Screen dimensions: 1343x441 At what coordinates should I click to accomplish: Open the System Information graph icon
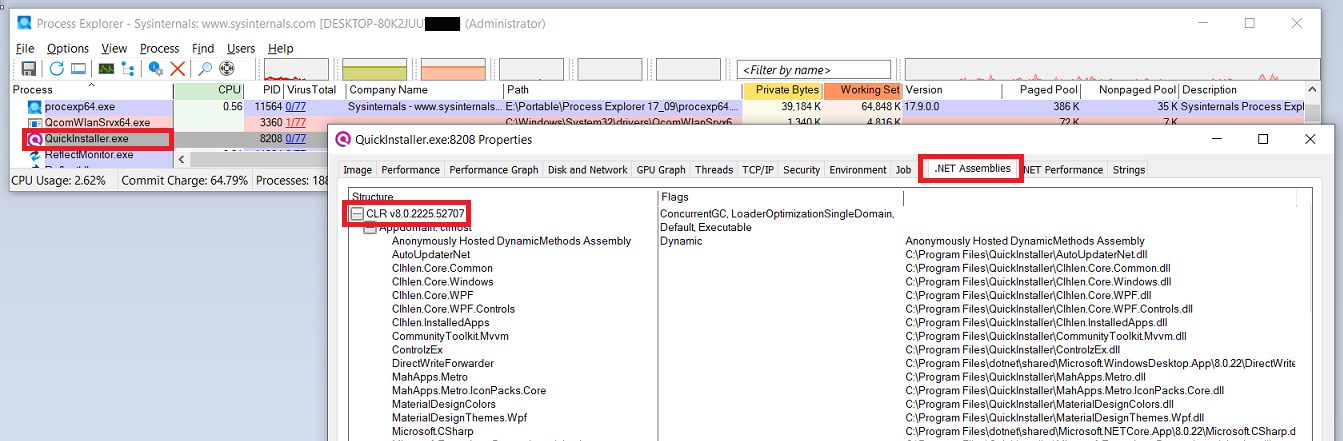[105, 69]
